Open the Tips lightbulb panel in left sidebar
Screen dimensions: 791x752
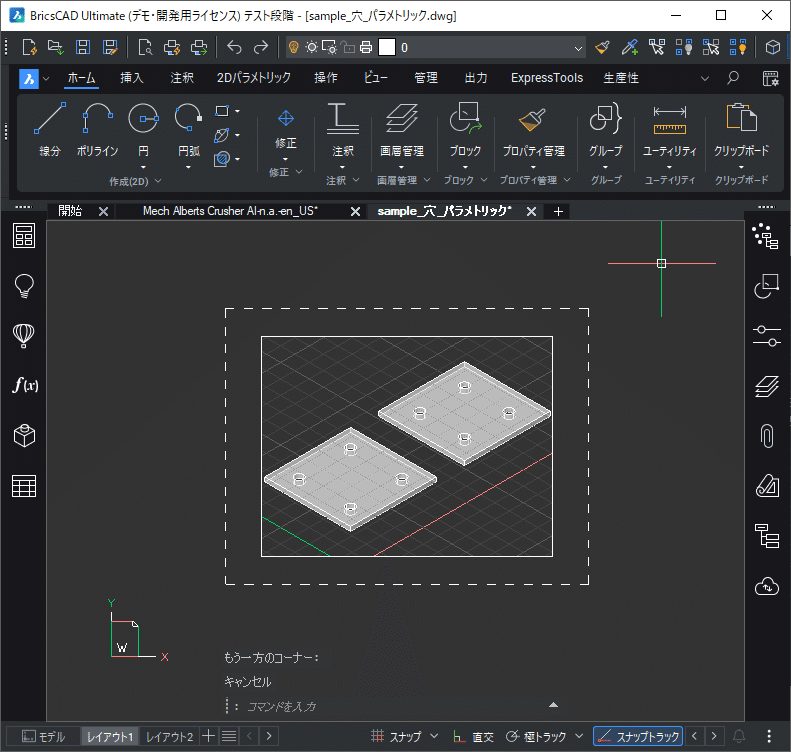tap(24, 286)
